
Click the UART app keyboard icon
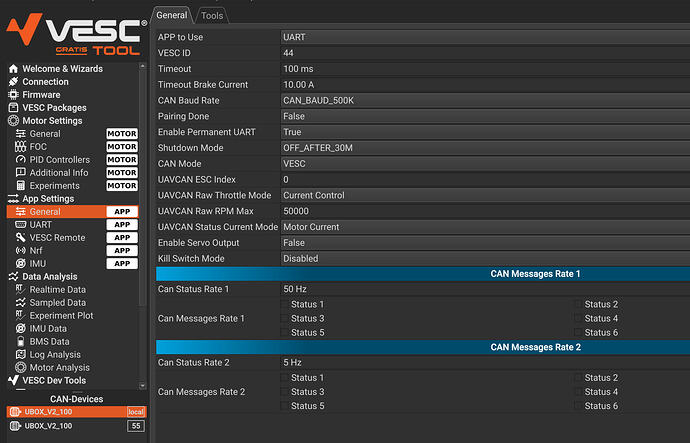[21, 224]
